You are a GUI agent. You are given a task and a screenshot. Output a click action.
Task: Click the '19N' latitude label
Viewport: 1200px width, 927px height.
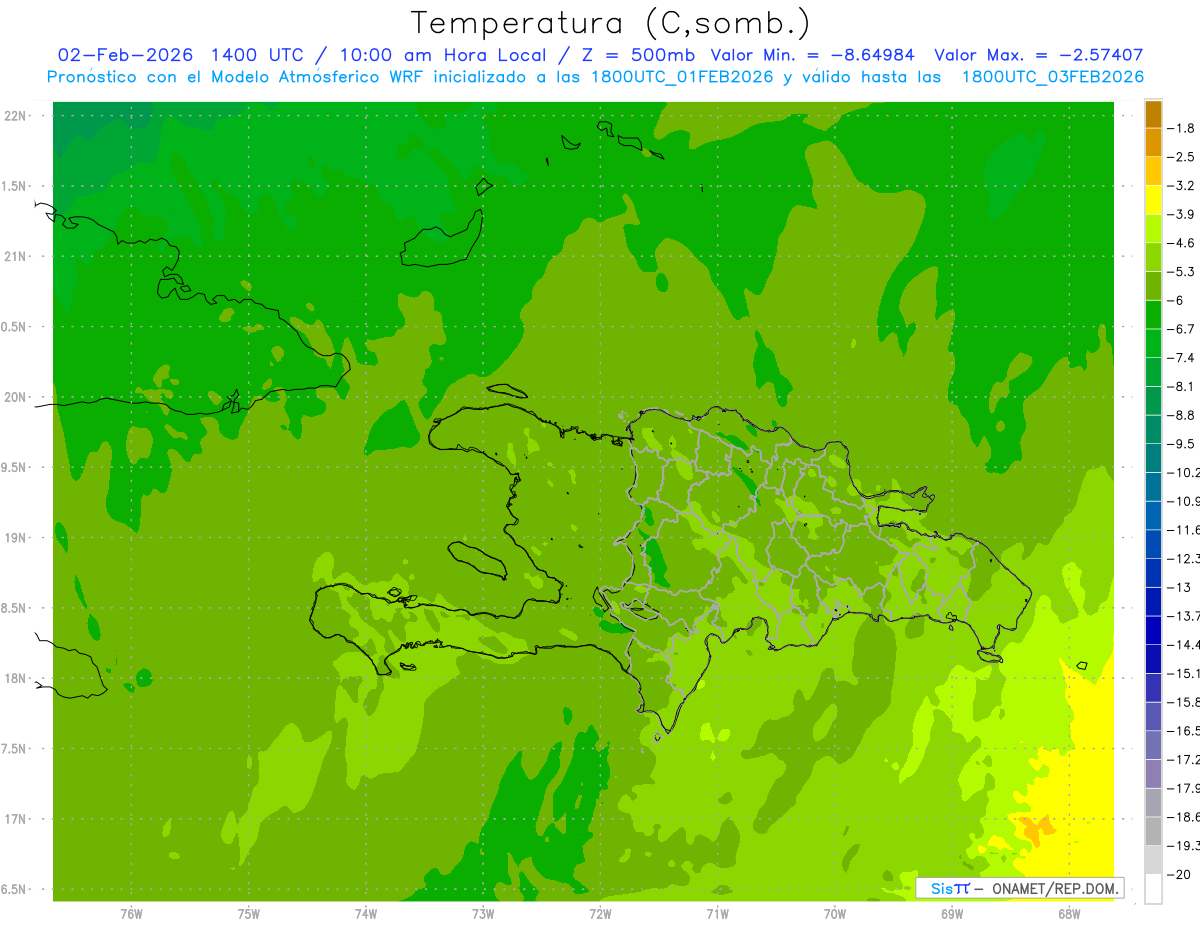click(x=15, y=538)
